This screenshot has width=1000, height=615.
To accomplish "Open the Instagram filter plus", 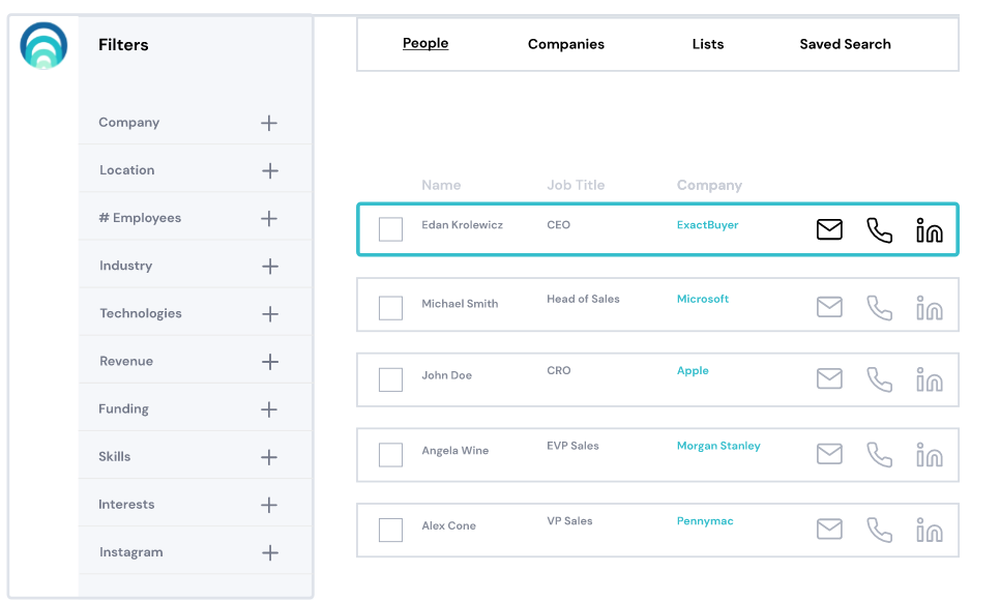I will coord(270,552).
